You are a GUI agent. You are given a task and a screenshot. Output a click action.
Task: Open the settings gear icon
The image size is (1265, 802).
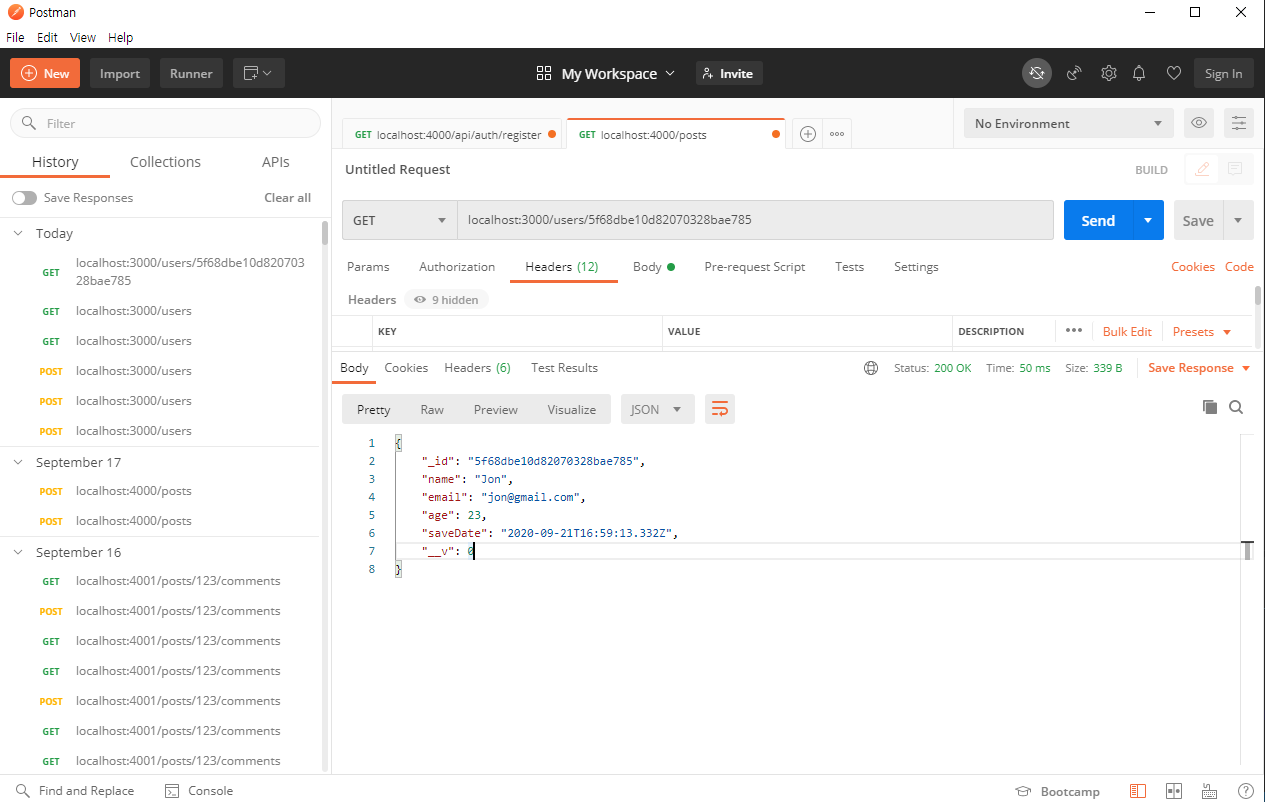[x=1108, y=73]
